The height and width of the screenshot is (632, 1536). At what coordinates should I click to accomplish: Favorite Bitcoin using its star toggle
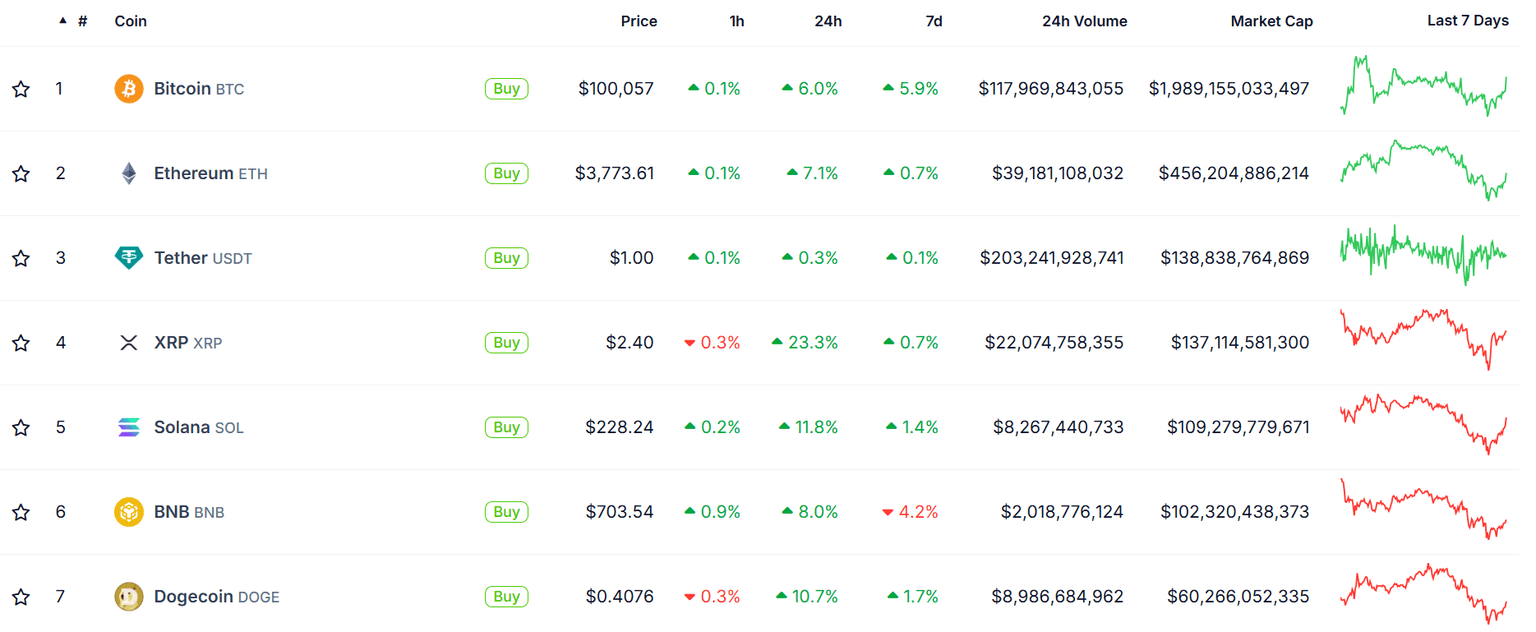(x=21, y=88)
